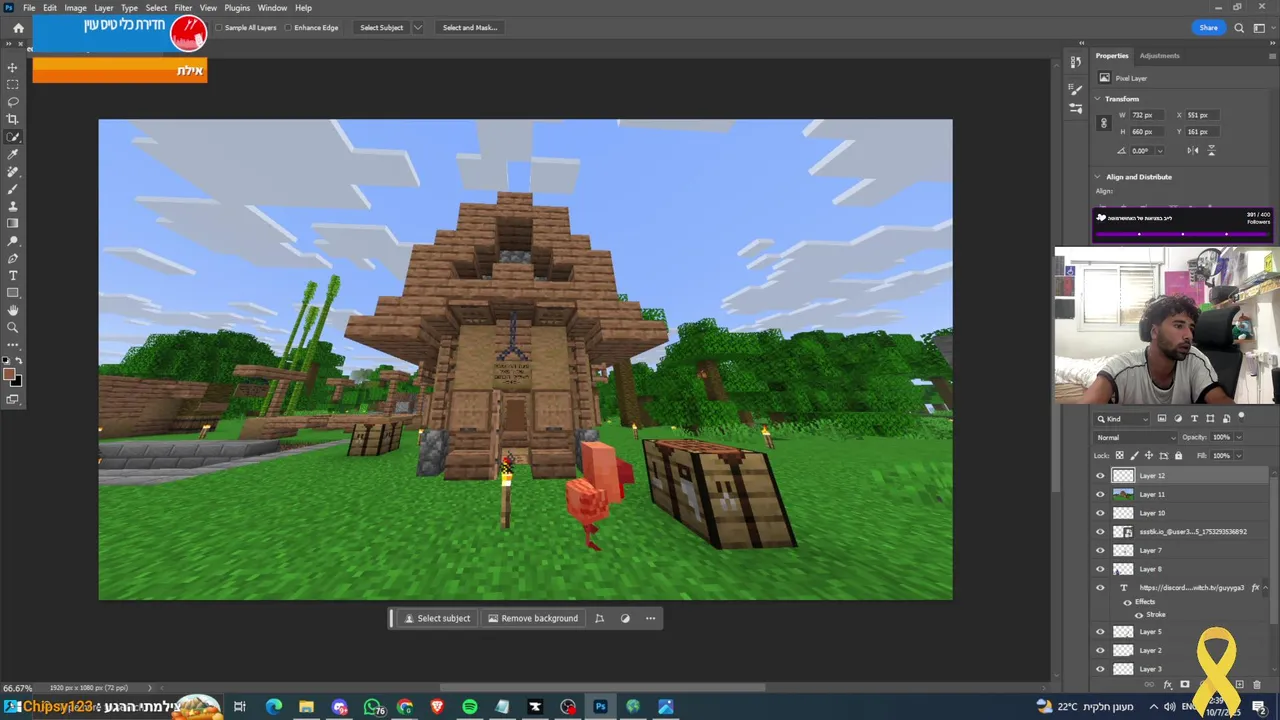The height and width of the screenshot is (720, 1280).
Task: Click the foreground color swatch
Action: point(9,375)
